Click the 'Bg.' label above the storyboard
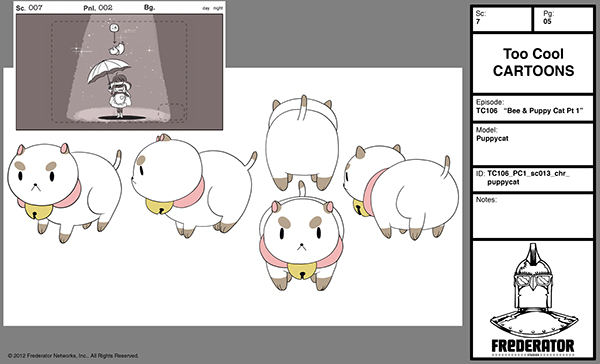The width and height of the screenshot is (600, 364). (150, 7)
